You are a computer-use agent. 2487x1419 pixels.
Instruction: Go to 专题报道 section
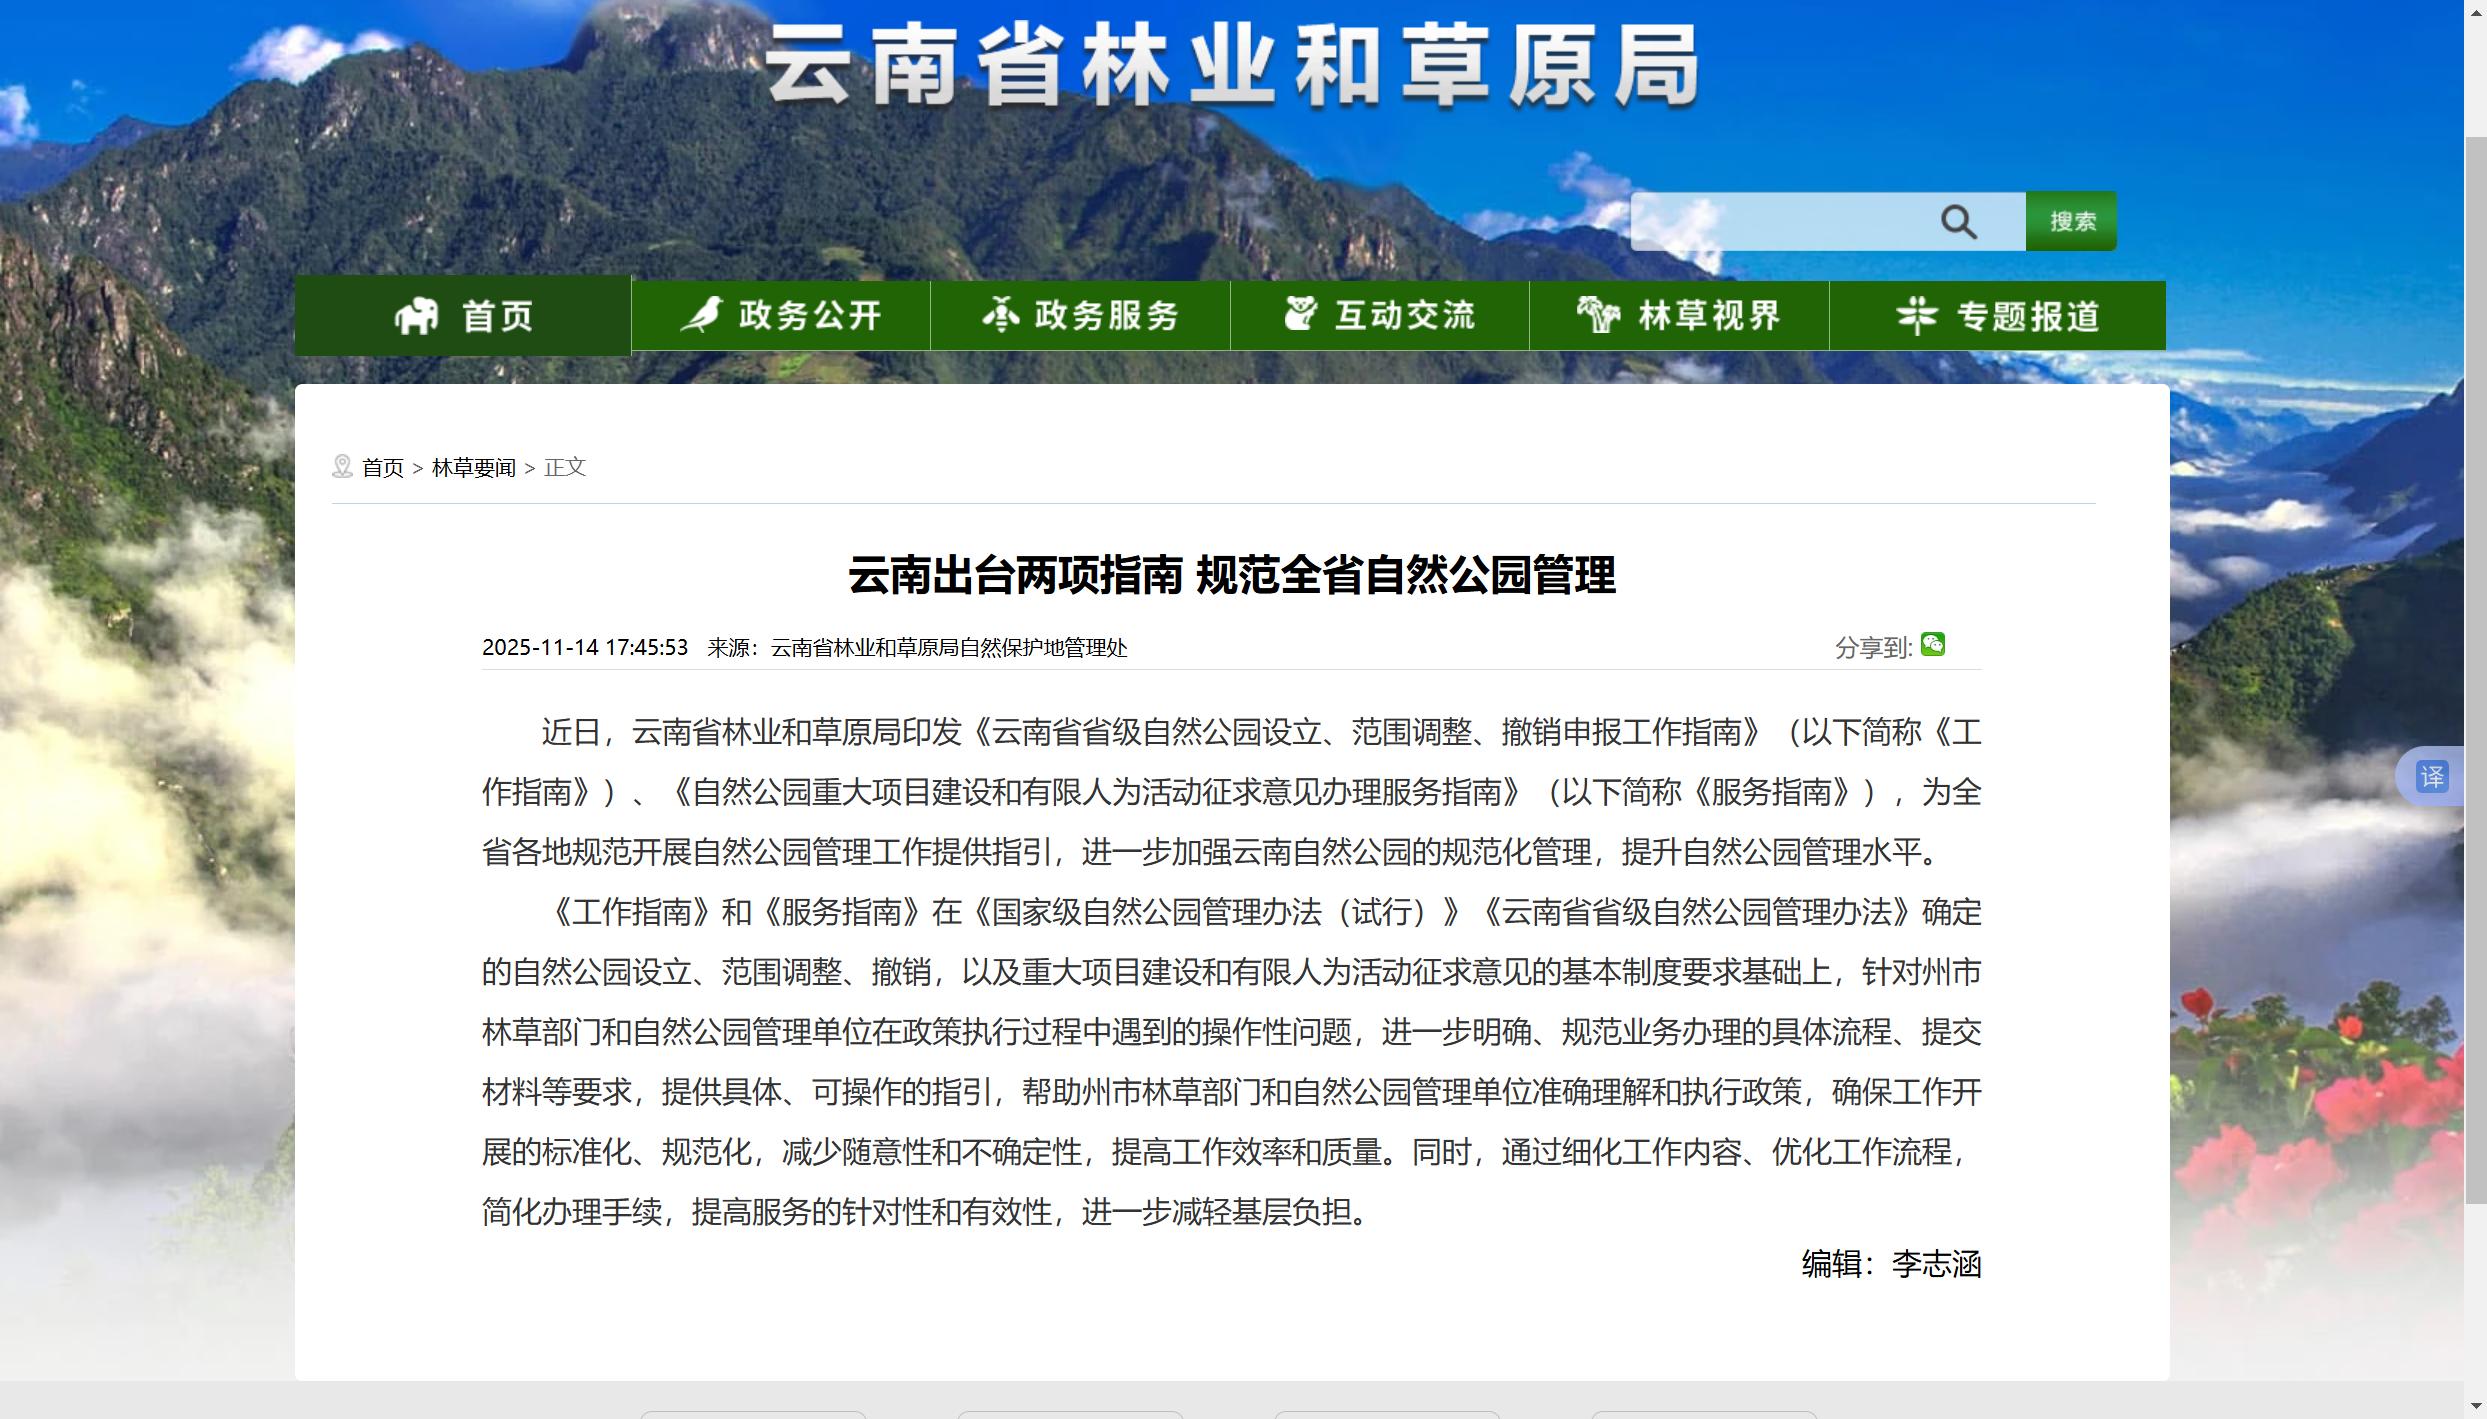pos(2028,317)
